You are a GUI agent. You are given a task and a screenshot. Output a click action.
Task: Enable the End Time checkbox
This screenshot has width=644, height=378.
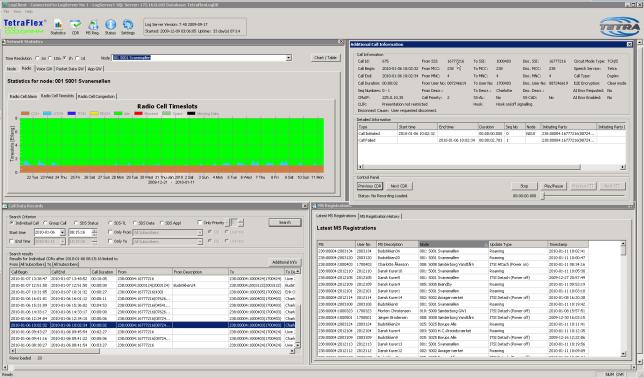[x=12, y=242]
